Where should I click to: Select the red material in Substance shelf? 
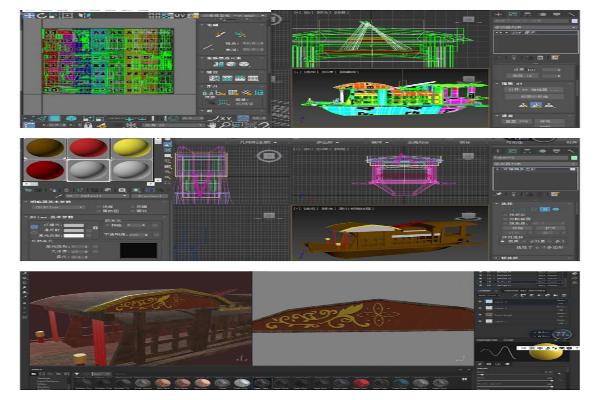coord(361,382)
